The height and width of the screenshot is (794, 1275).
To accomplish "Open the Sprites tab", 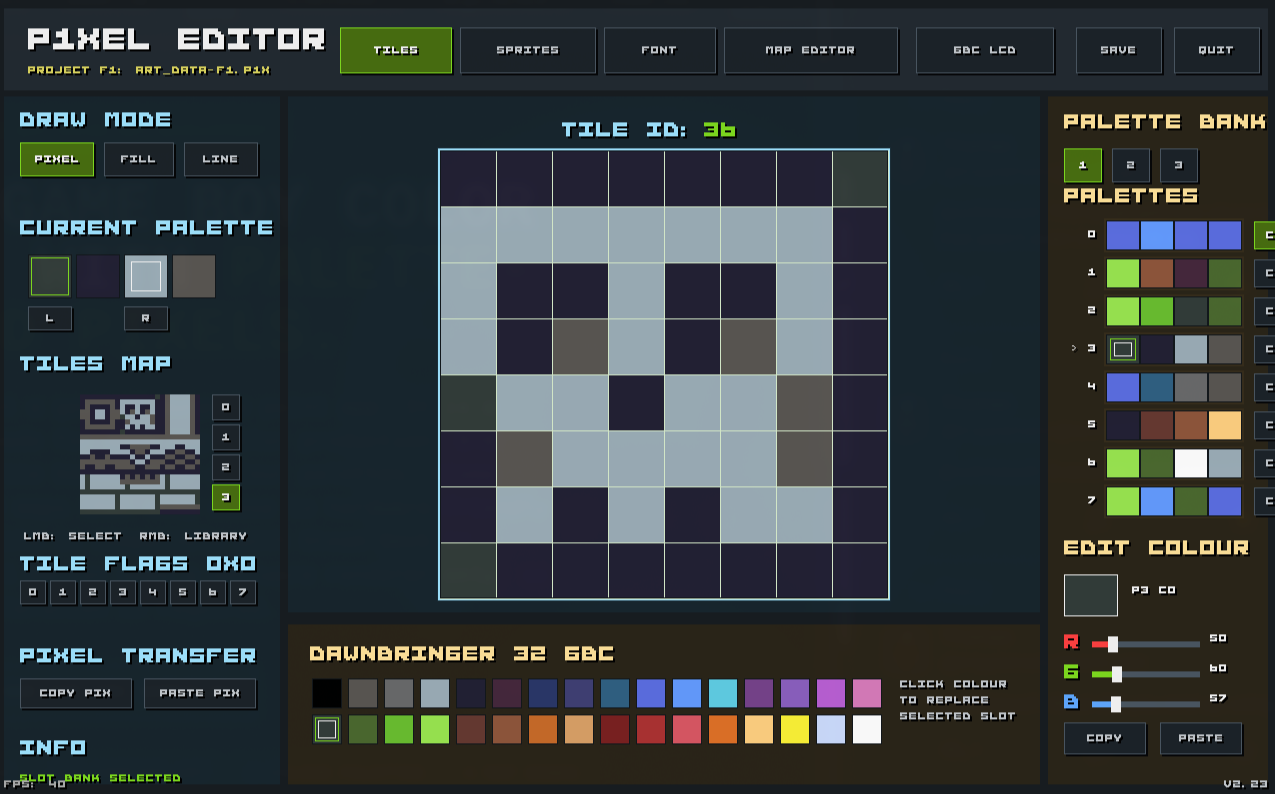I will pyautogui.click(x=528, y=50).
